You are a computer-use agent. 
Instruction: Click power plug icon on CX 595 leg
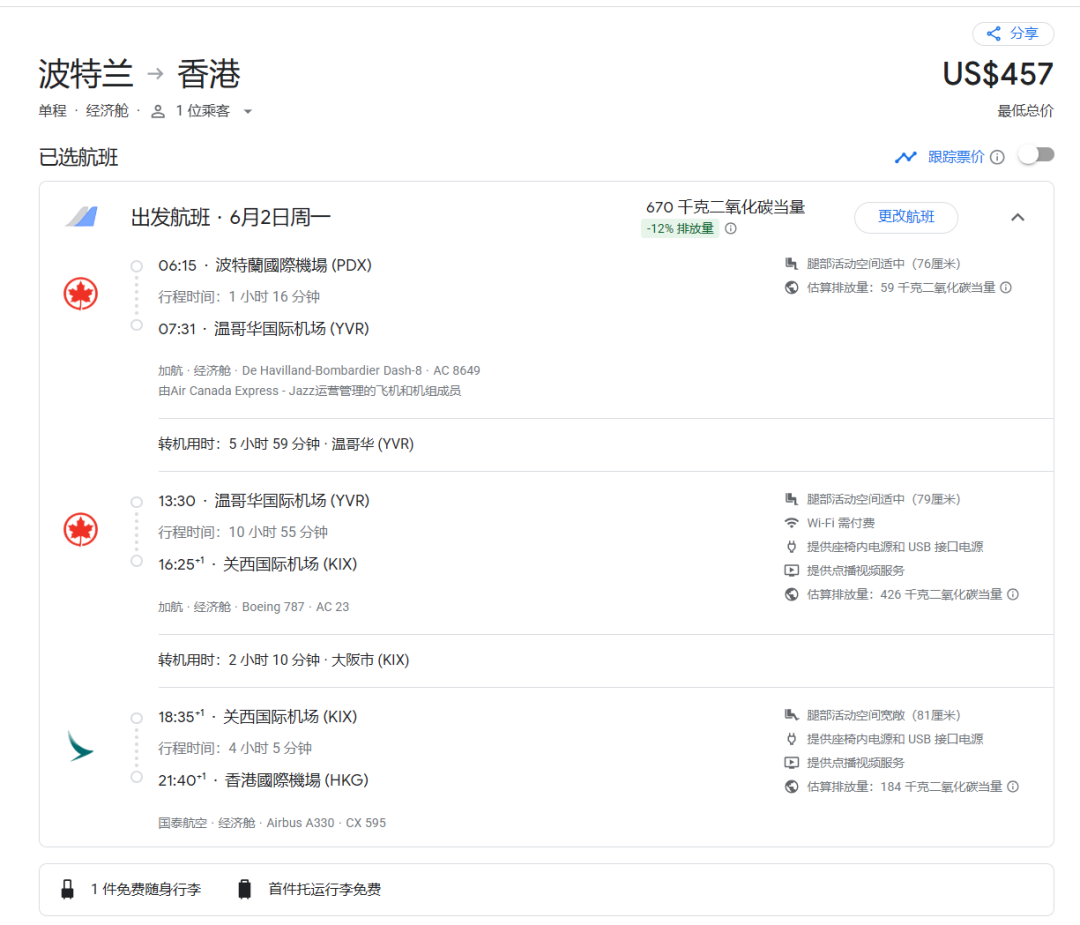791,739
